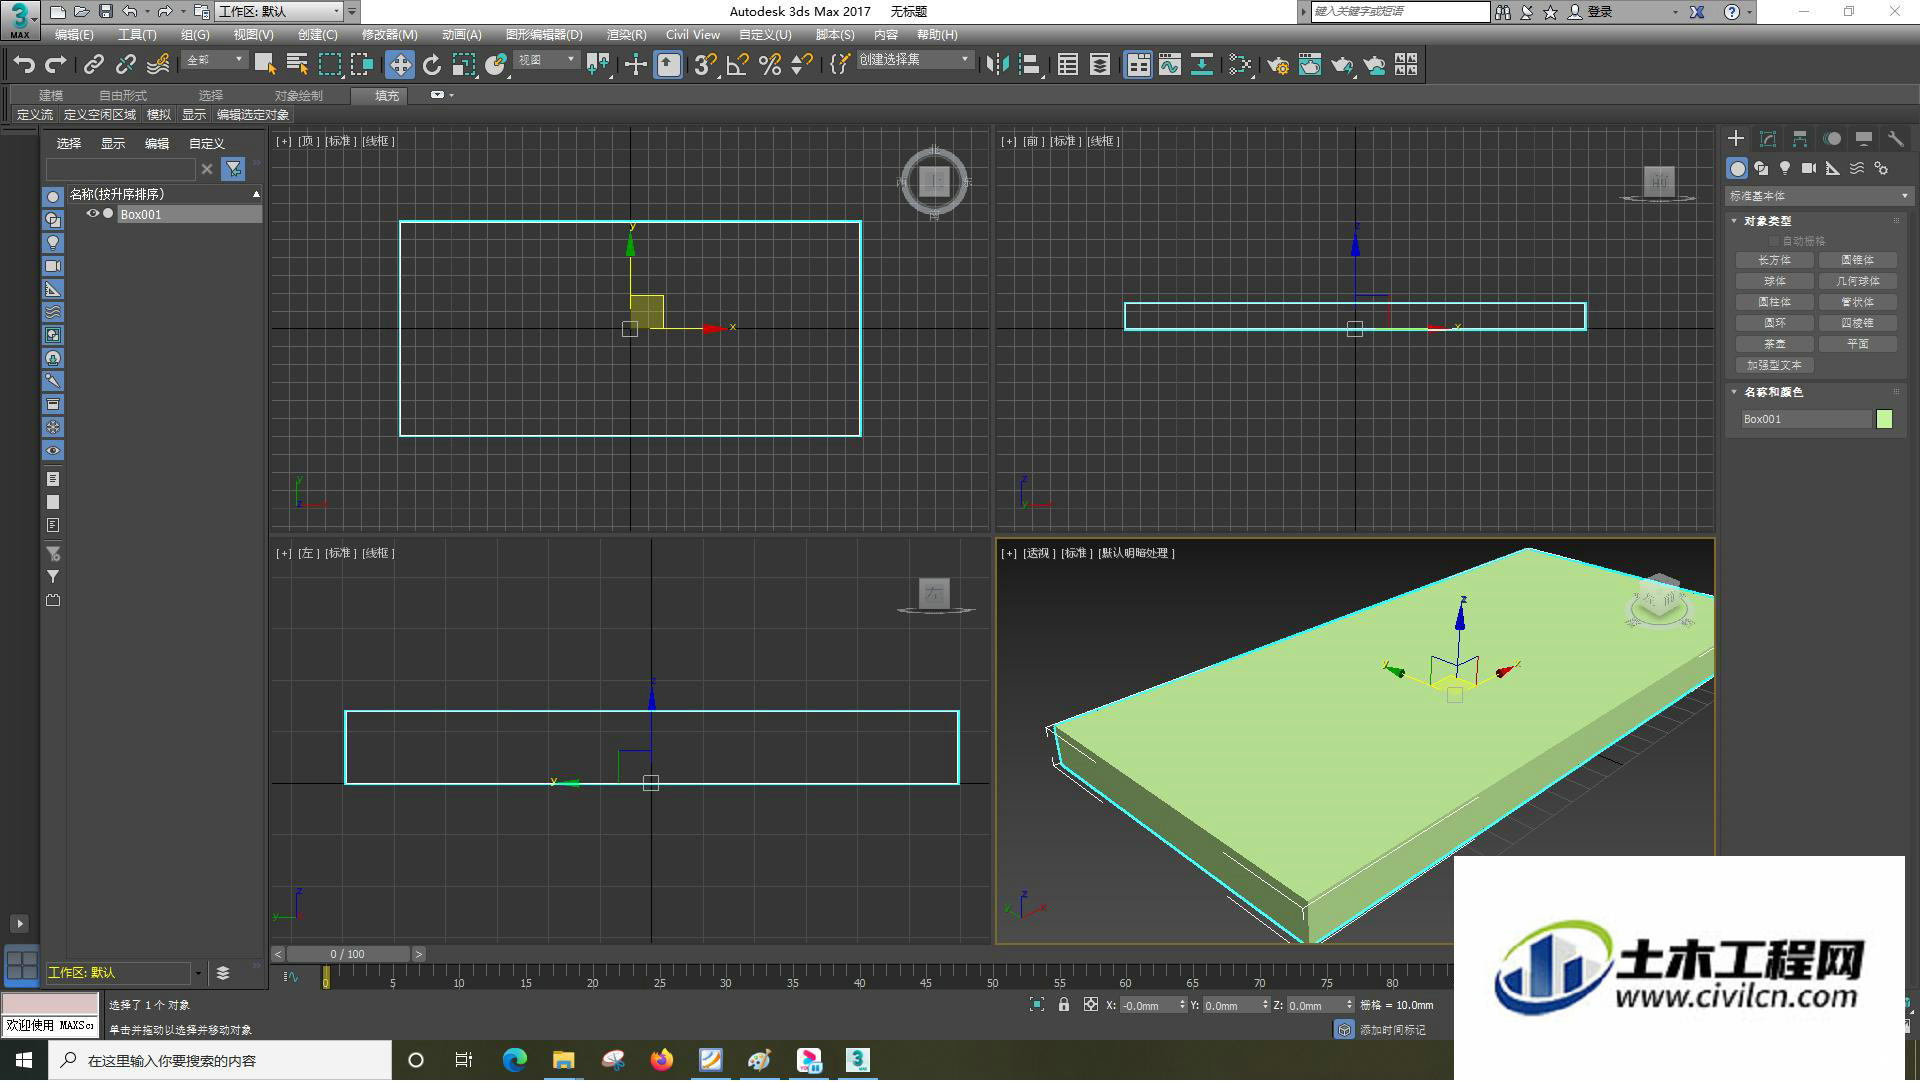The height and width of the screenshot is (1082, 1920).
Task: Toggle the selection lock padlock icon
Action: coord(1064,1005)
